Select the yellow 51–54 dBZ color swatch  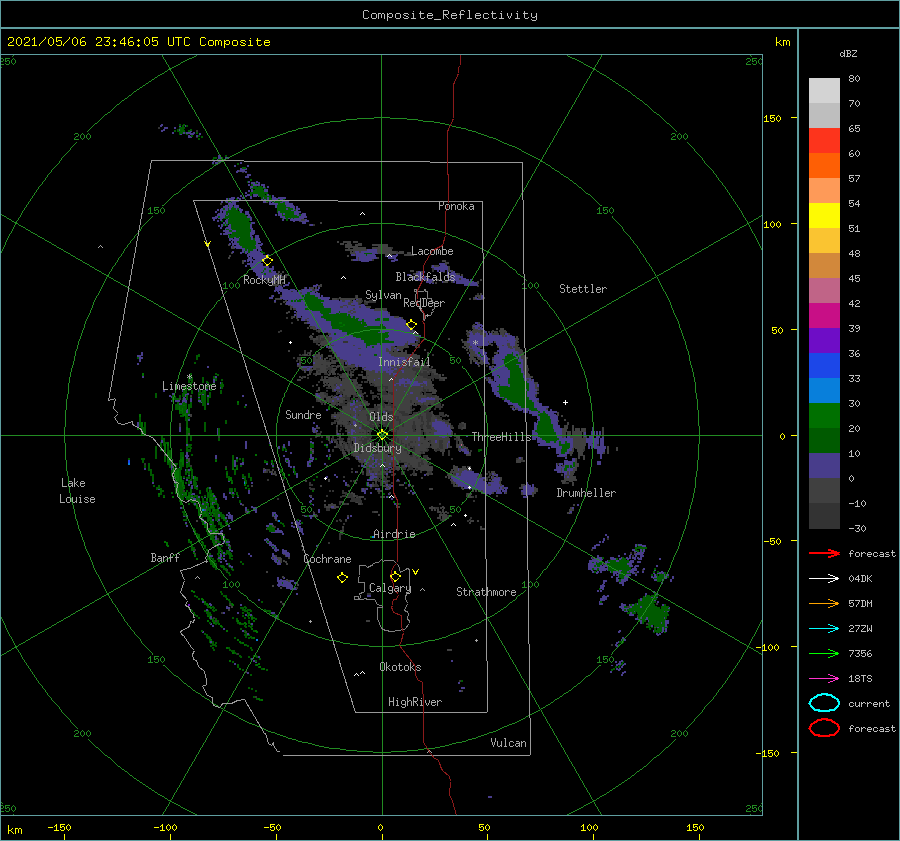[x=824, y=216]
